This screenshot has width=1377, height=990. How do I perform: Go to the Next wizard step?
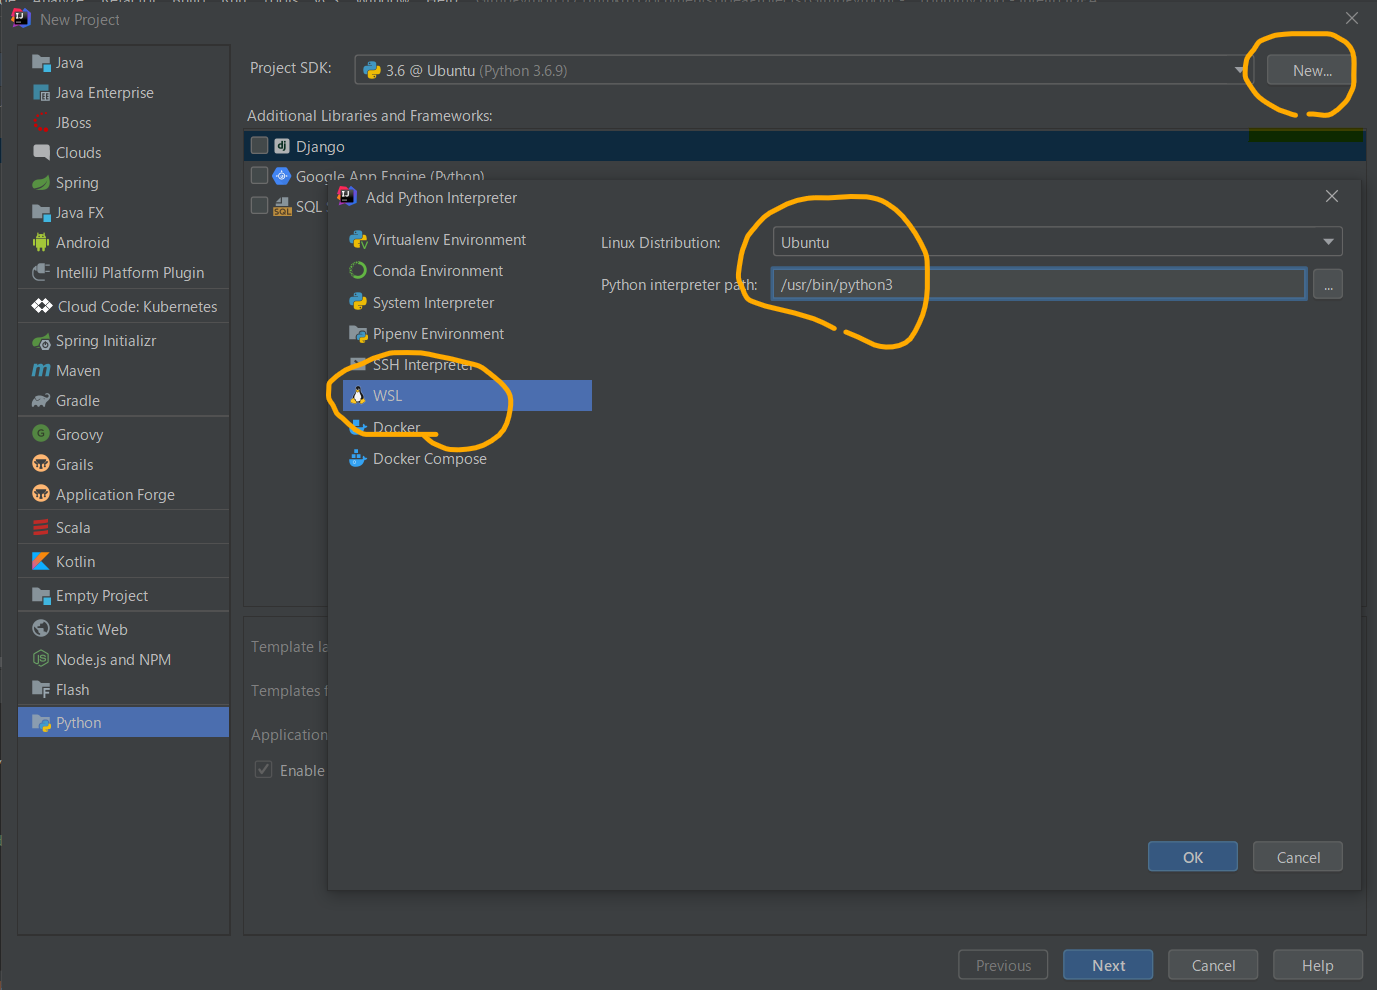pyautogui.click(x=1108, y=965)
